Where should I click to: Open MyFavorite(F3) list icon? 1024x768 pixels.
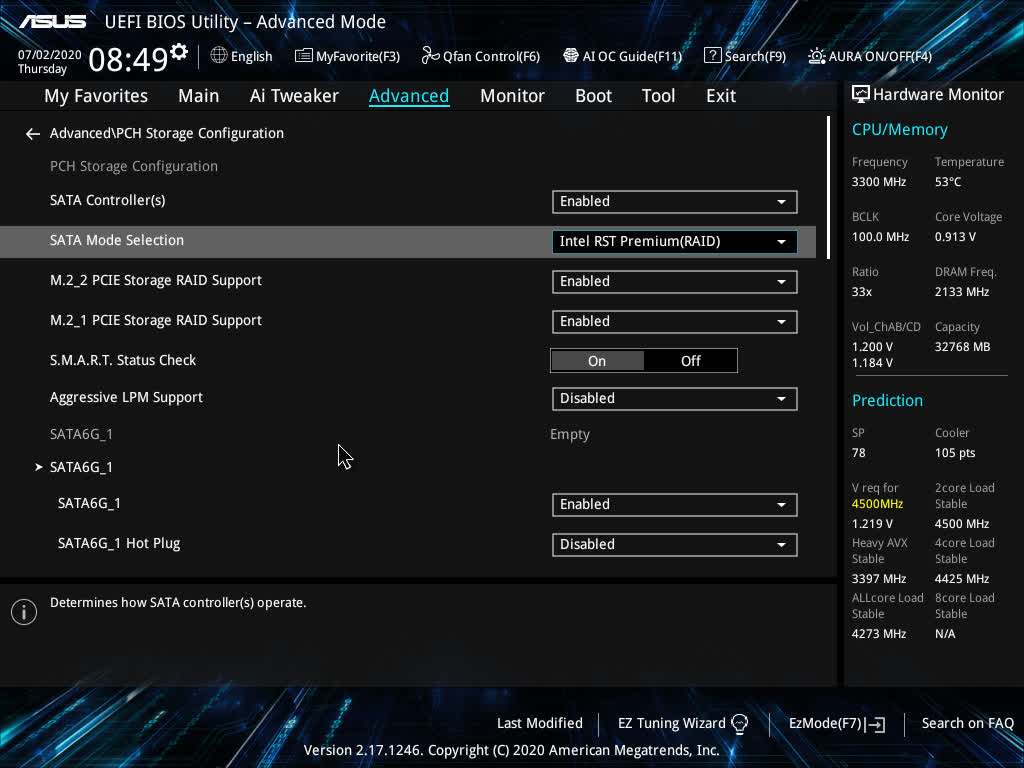(303, 56)
